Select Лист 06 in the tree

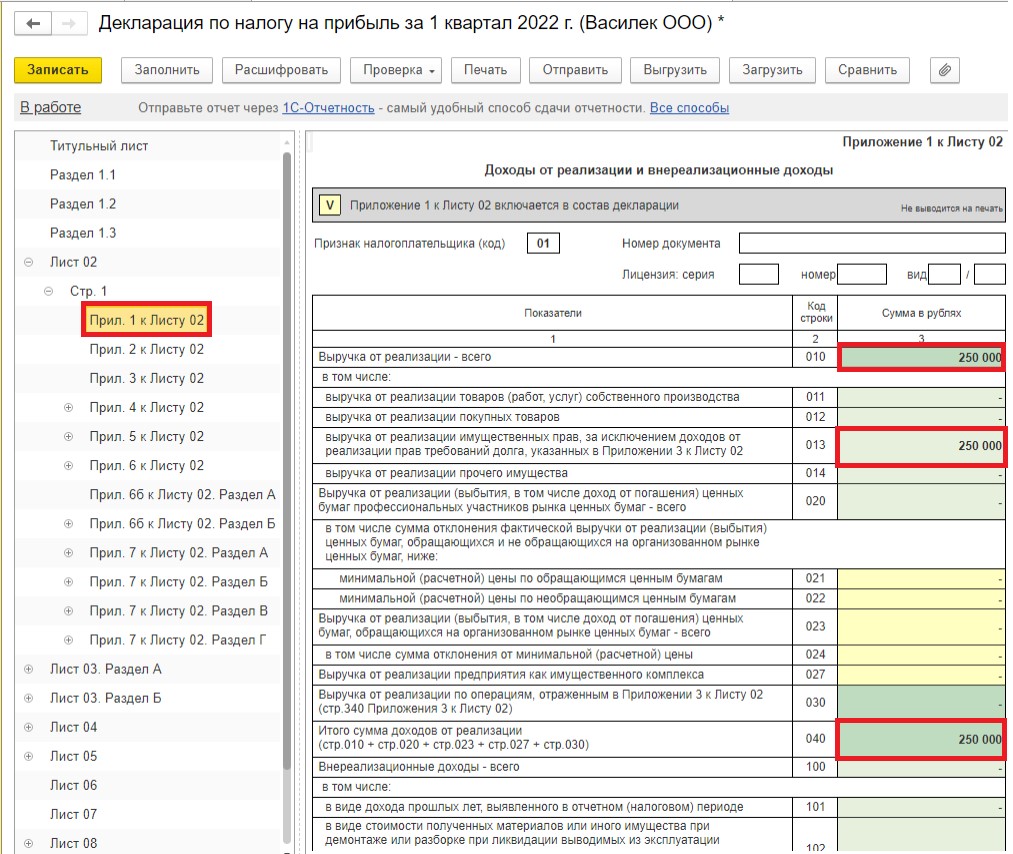[x=73, y=786]
